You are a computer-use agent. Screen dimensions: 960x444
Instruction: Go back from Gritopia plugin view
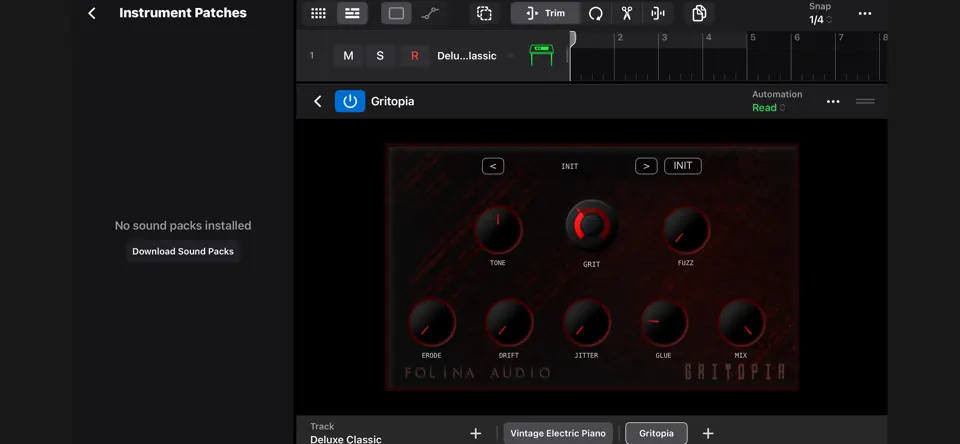(317, 101)
